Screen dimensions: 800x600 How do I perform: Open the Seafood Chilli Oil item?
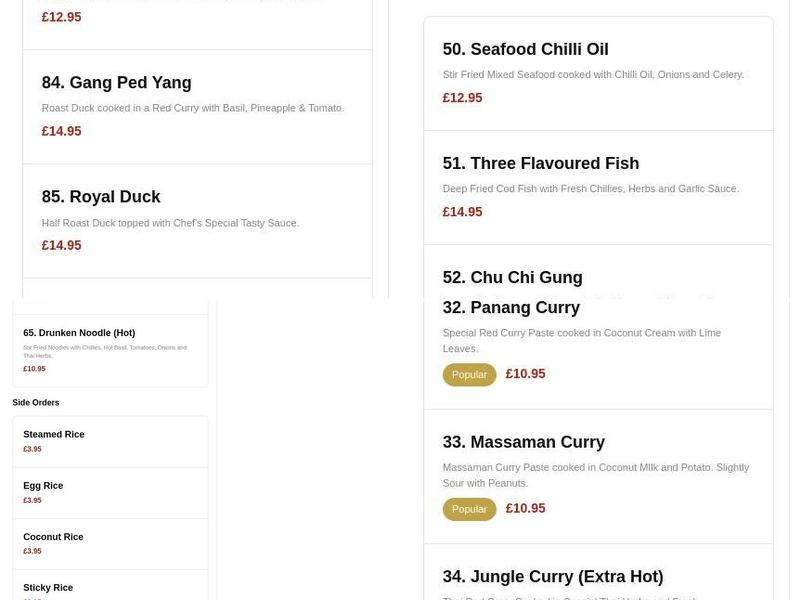(x=524, y=48)
